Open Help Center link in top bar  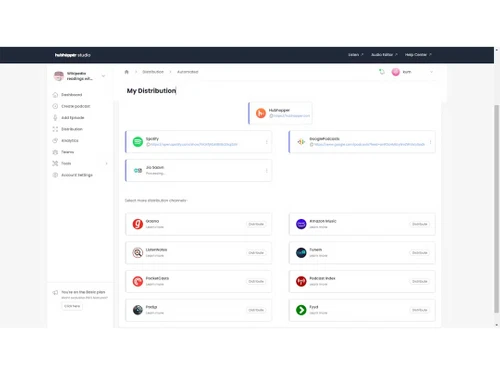click(x=418, y=55)
